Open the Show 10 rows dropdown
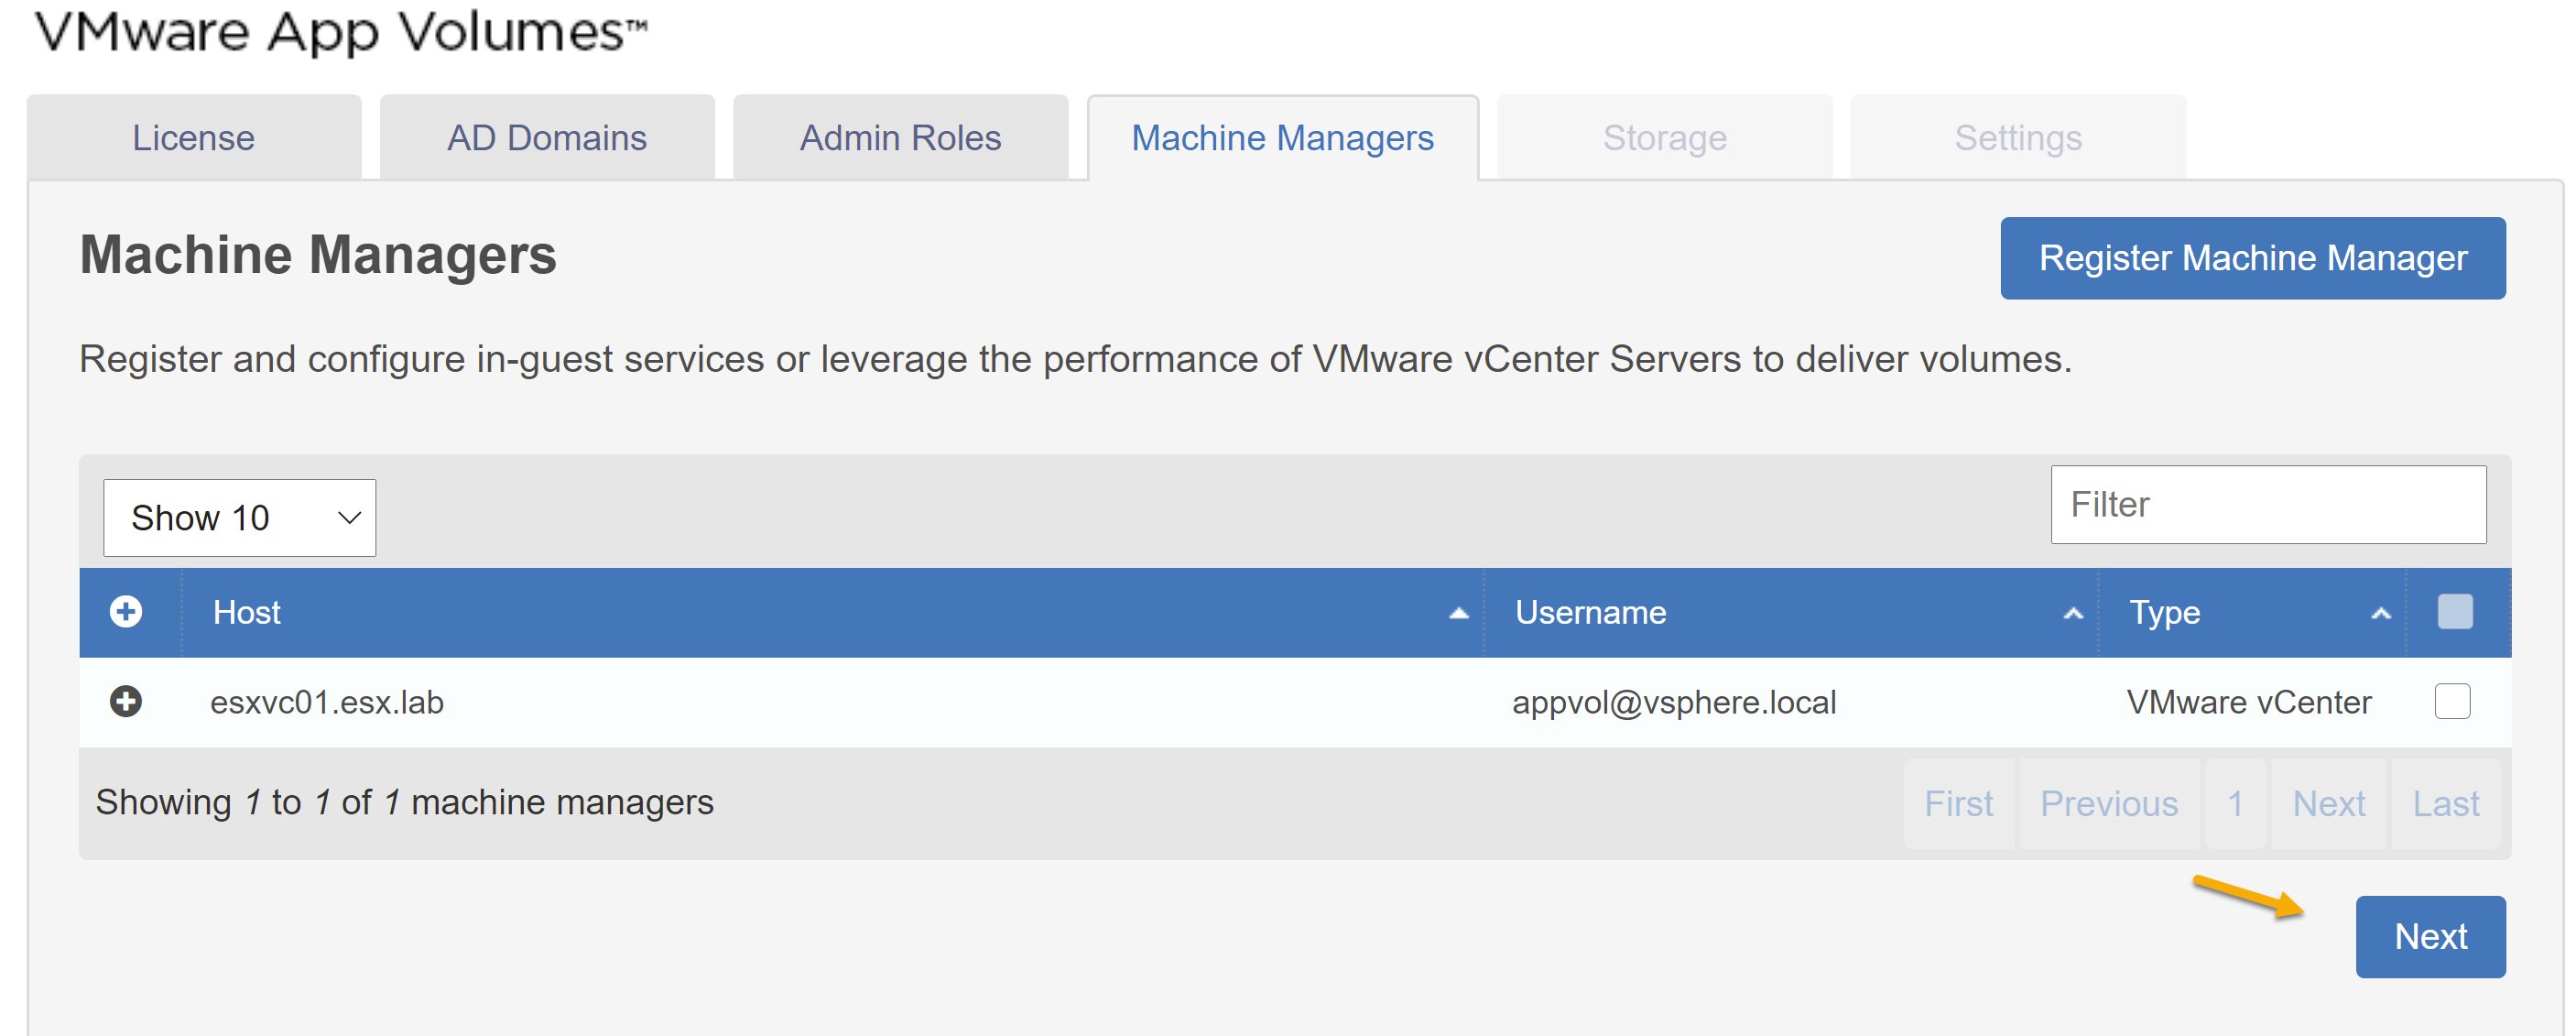This screenshot has width=2576, height=1036. [x=240, y=518]
